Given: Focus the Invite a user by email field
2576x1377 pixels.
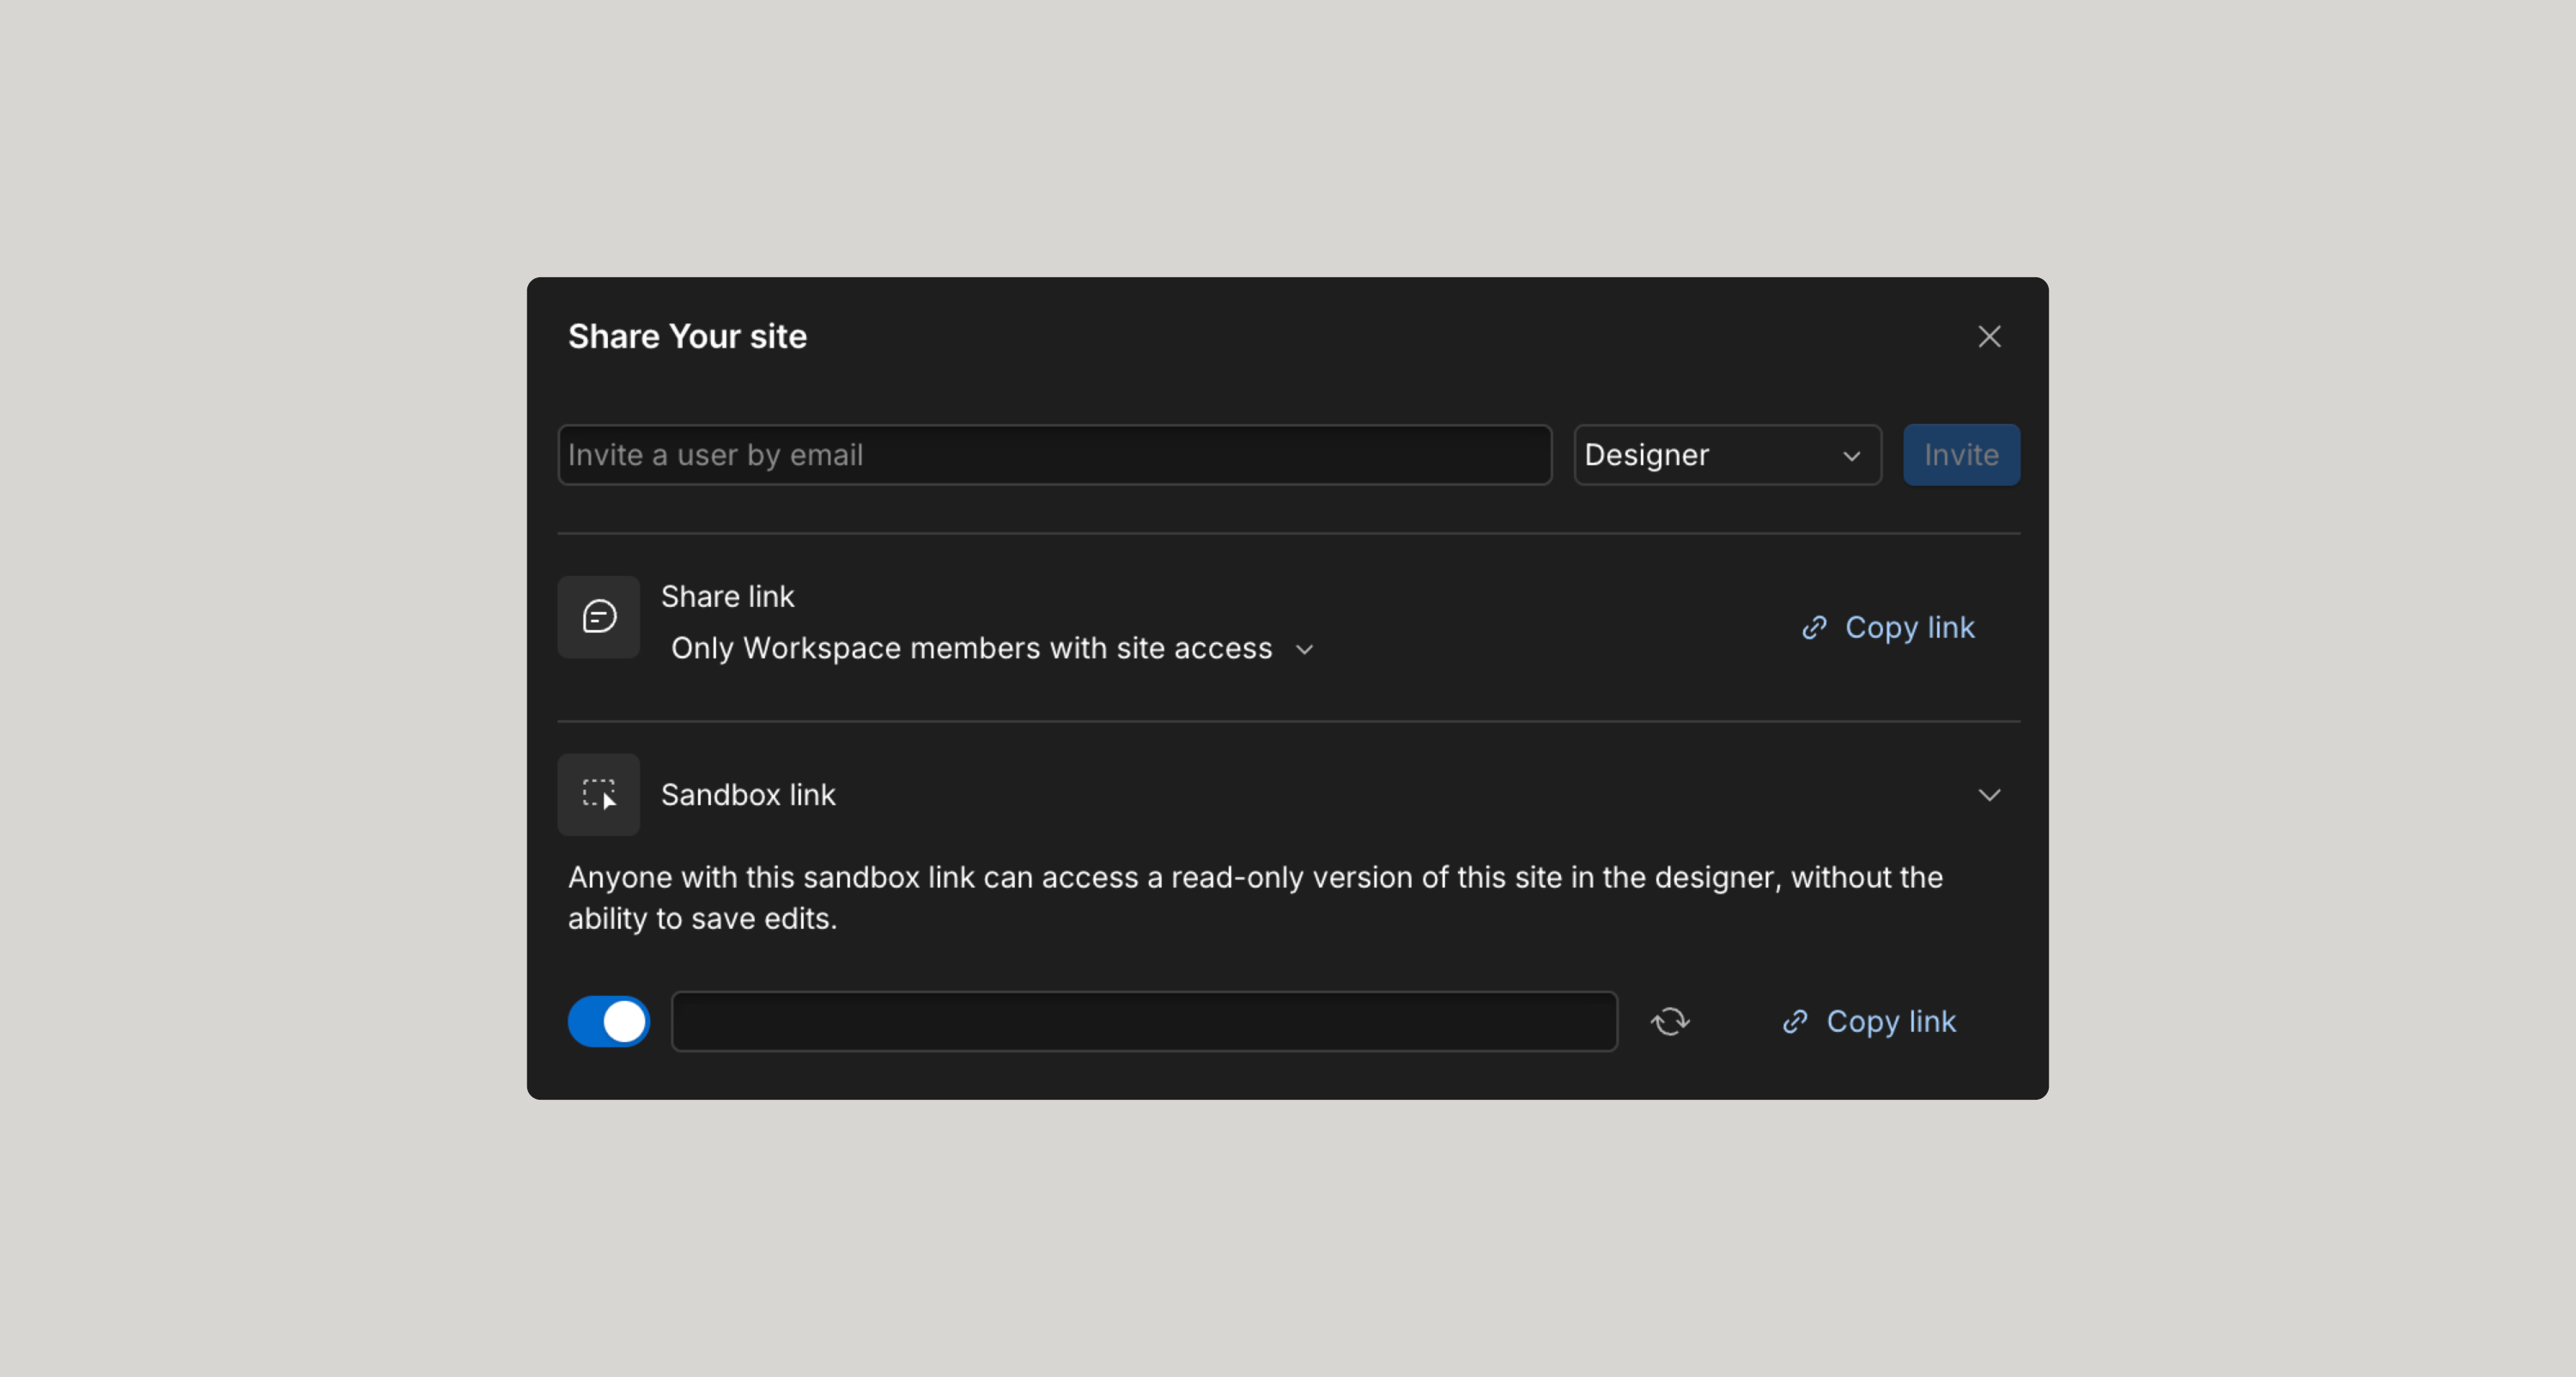Looking at the screenshot, I should (1054, 455).
